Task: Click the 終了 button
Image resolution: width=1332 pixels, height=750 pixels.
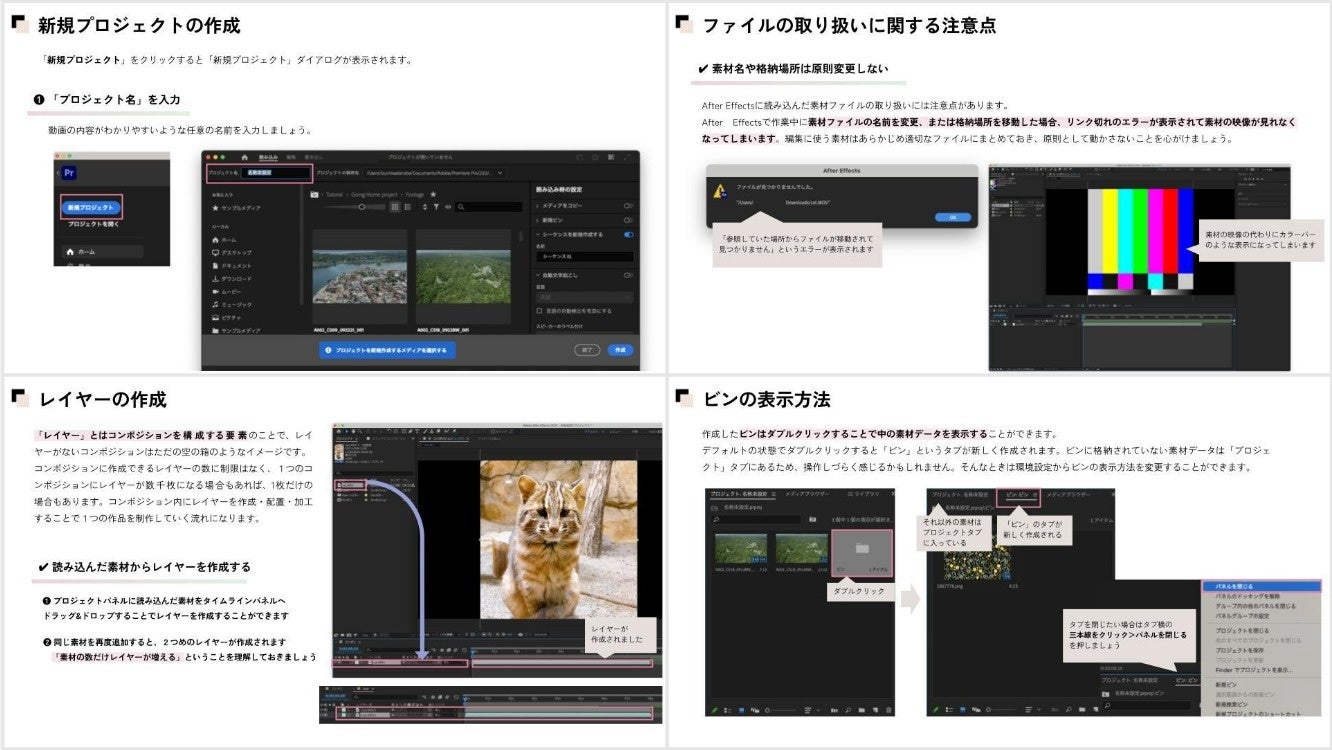Action: click(587, 350)
